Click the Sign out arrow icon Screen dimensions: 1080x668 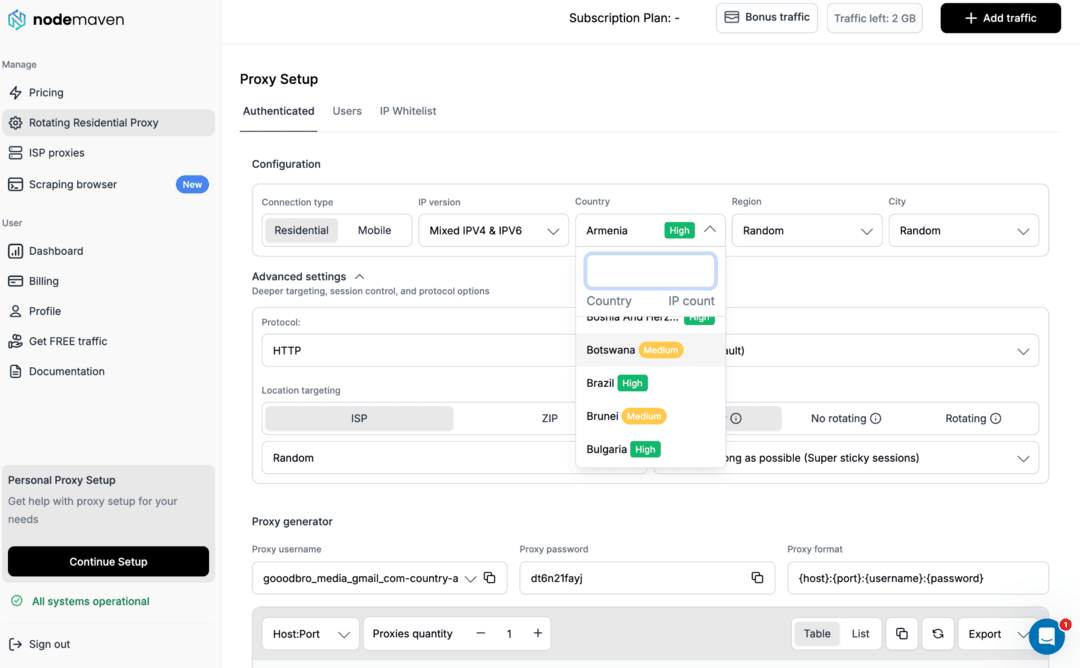15,644
